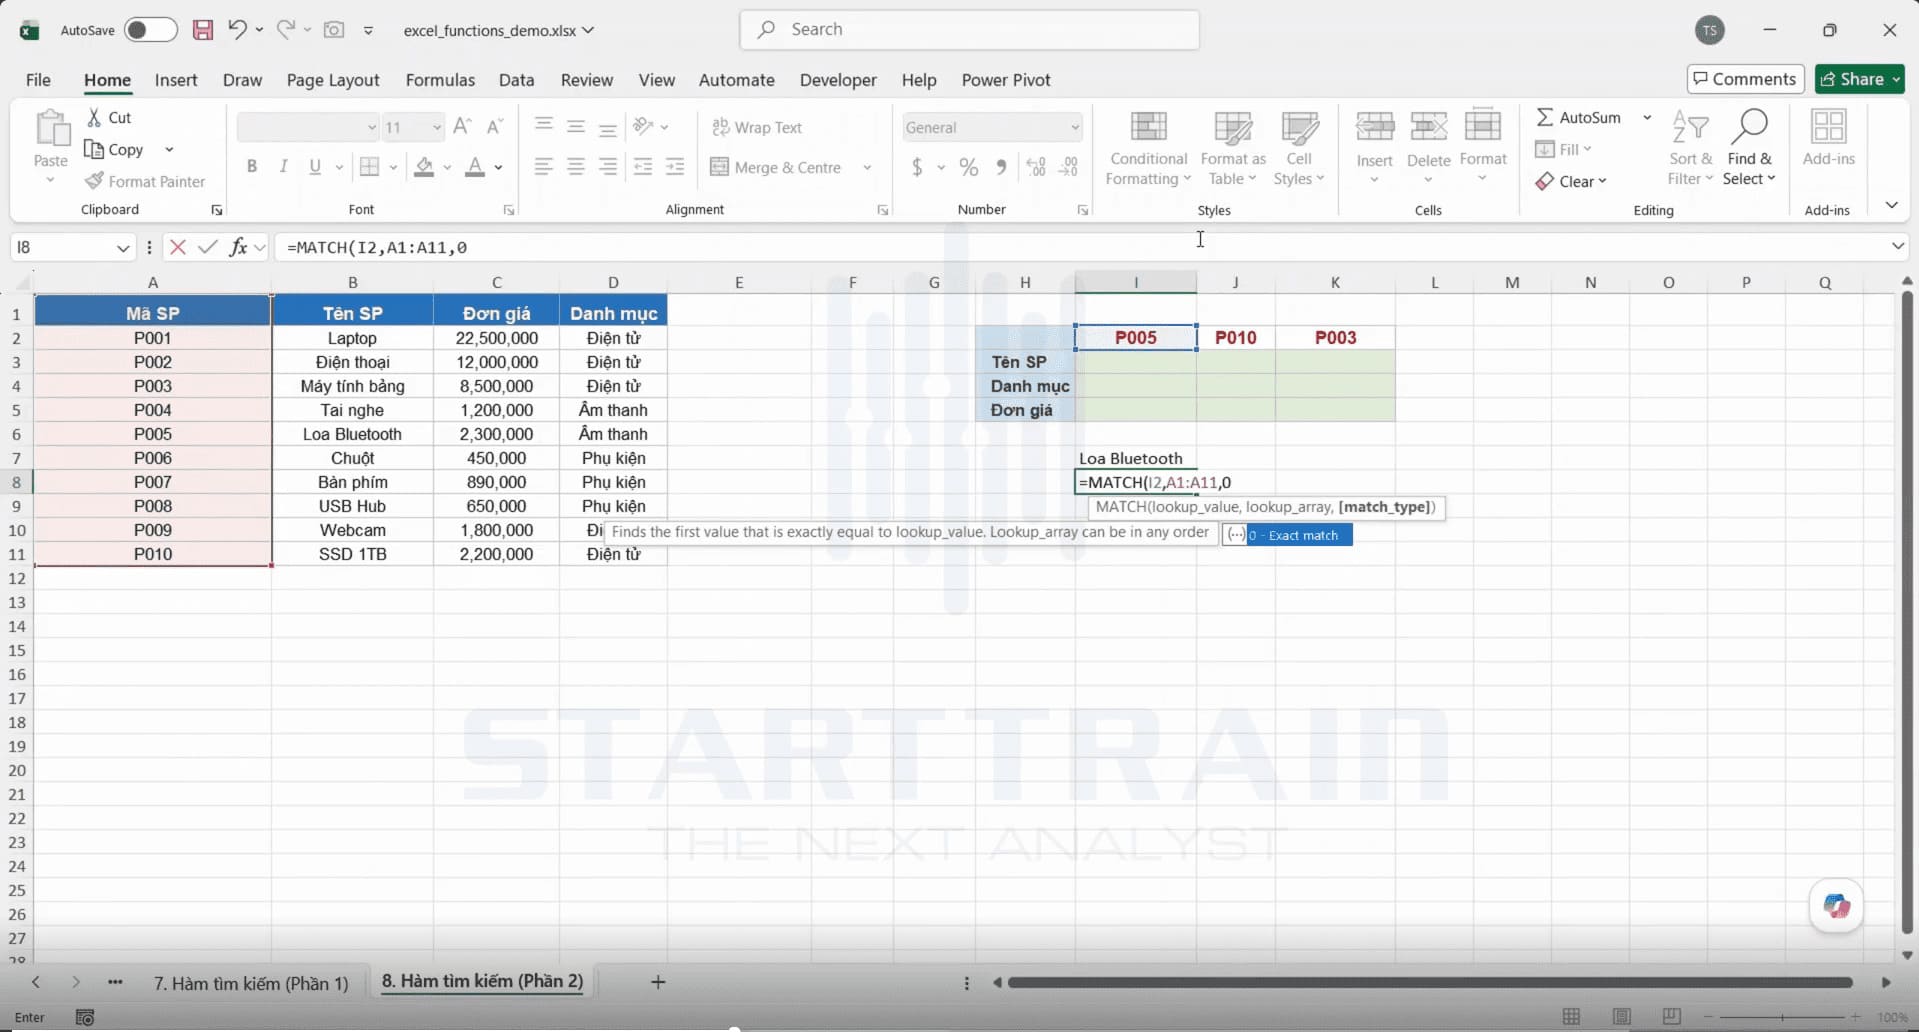Click the Add-ins icon
This screenshot has width=1919, height=1032.
1829,127
